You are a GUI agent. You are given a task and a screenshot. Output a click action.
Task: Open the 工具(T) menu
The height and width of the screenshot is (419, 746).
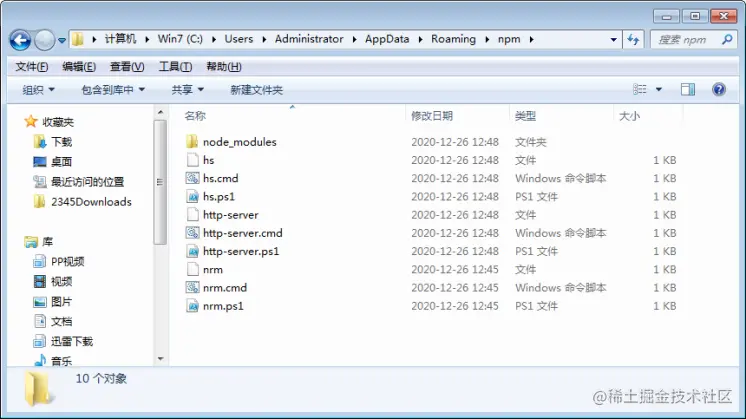[175, 67]
